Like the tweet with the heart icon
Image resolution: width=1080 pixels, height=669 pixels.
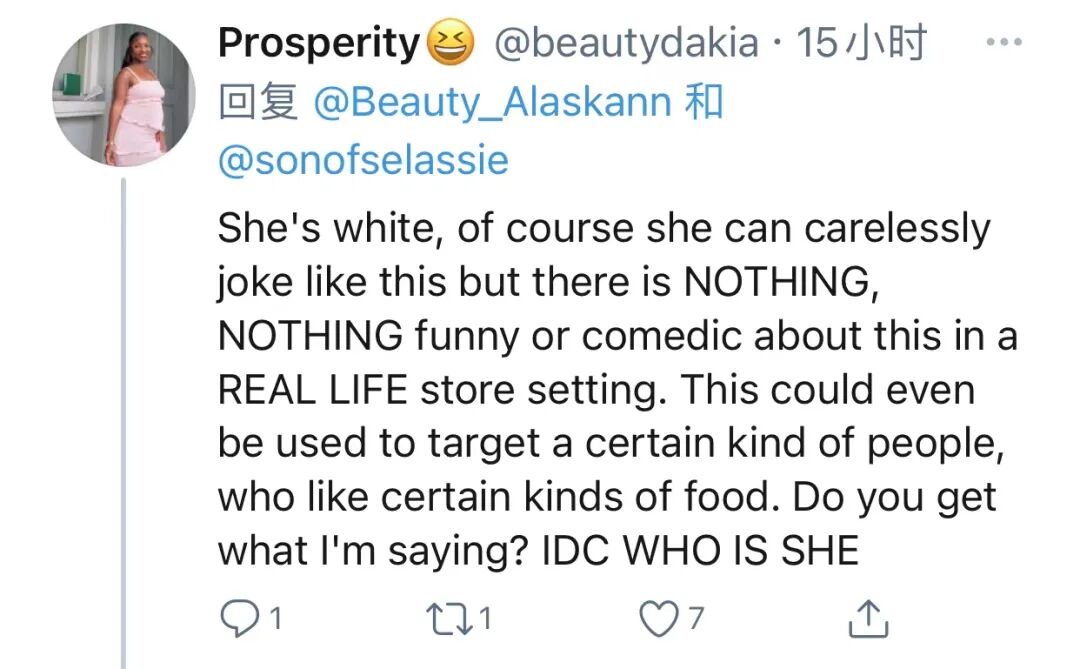click(657, 620)
